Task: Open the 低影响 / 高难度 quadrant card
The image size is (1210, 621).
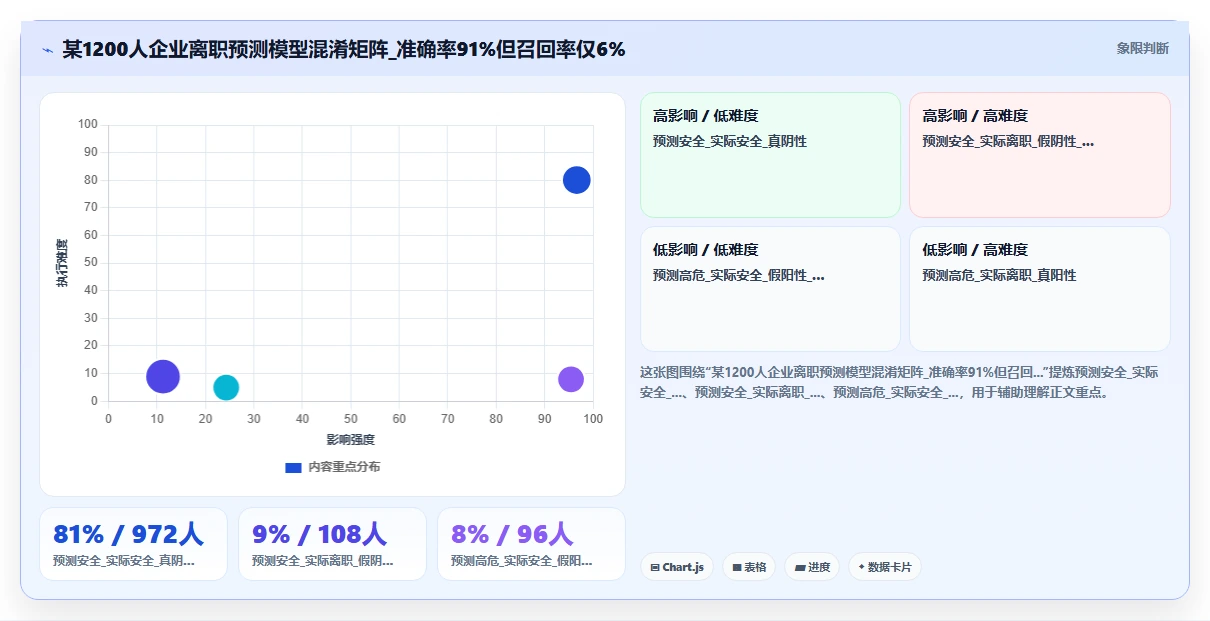Action: [x=1039, y=288]
